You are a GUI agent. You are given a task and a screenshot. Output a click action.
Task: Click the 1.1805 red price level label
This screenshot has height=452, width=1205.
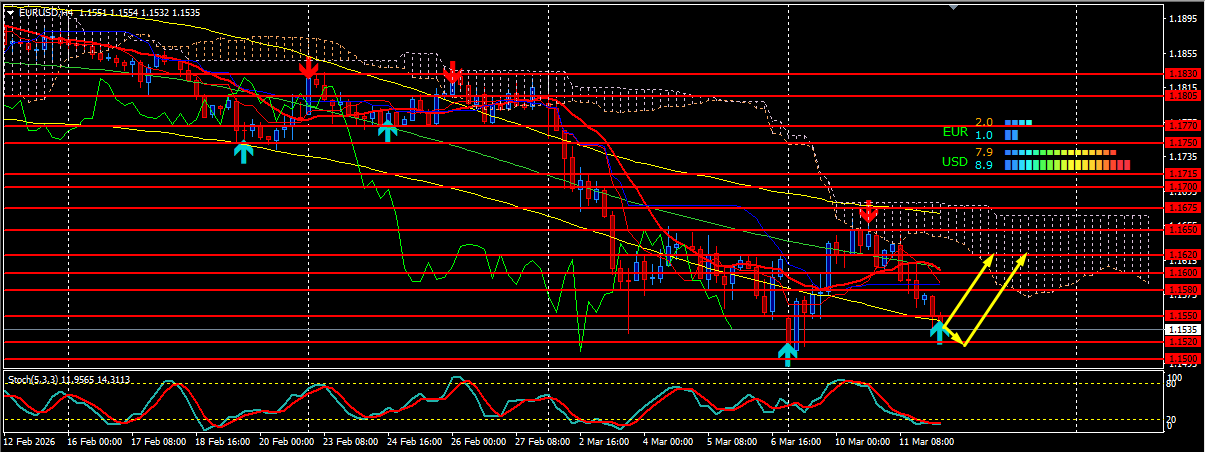1184,97
